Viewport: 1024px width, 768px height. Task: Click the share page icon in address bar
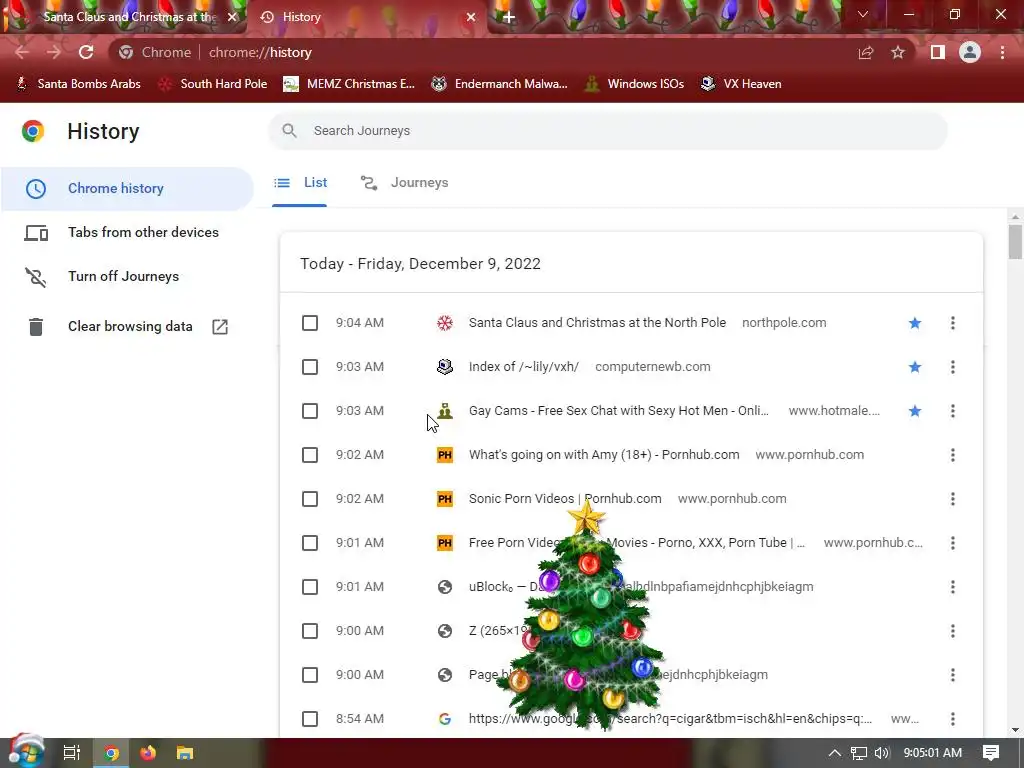click(x=866, y=52)
